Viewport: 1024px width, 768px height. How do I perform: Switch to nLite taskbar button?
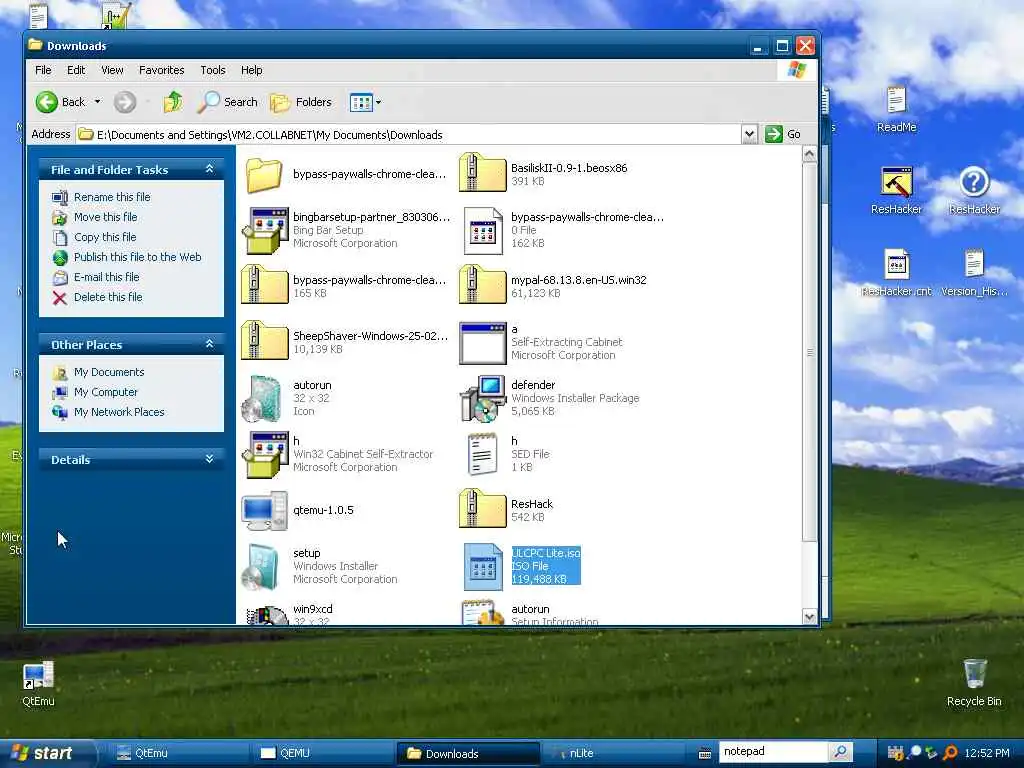coord(613,753)
